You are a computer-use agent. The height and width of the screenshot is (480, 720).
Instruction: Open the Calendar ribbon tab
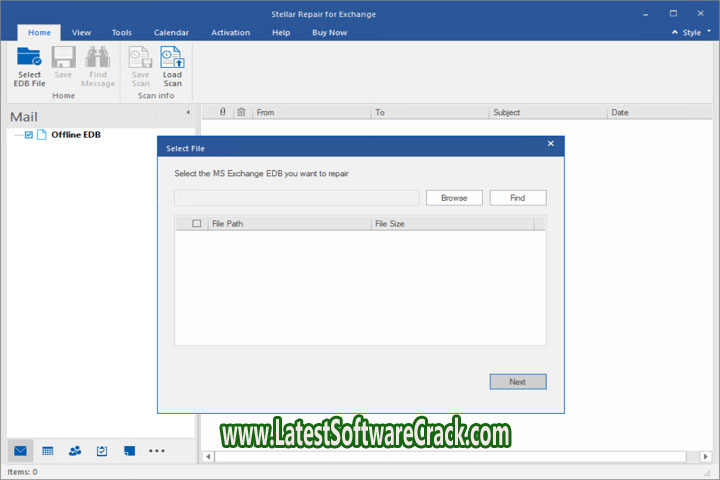pos(171,33)
